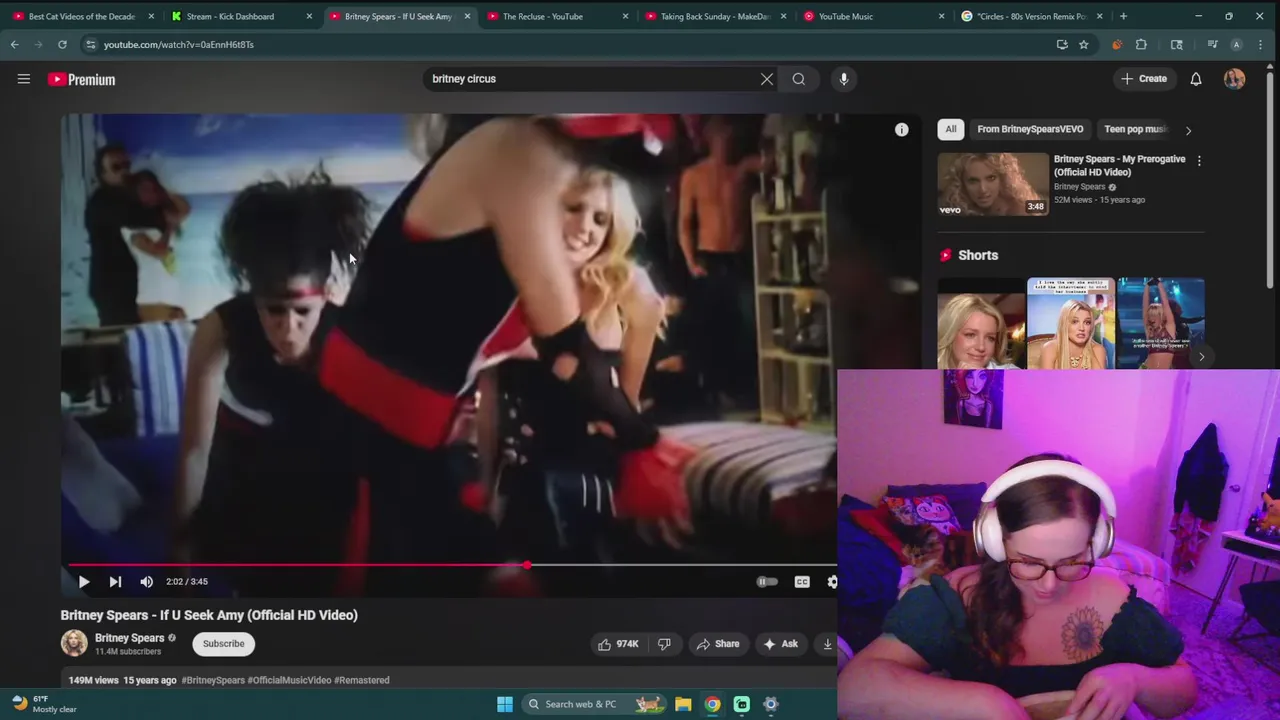Viewport: 1280px width, 720px height.
Task: Switch to Best Cat Videos tab
Action: tap(82, 16)
